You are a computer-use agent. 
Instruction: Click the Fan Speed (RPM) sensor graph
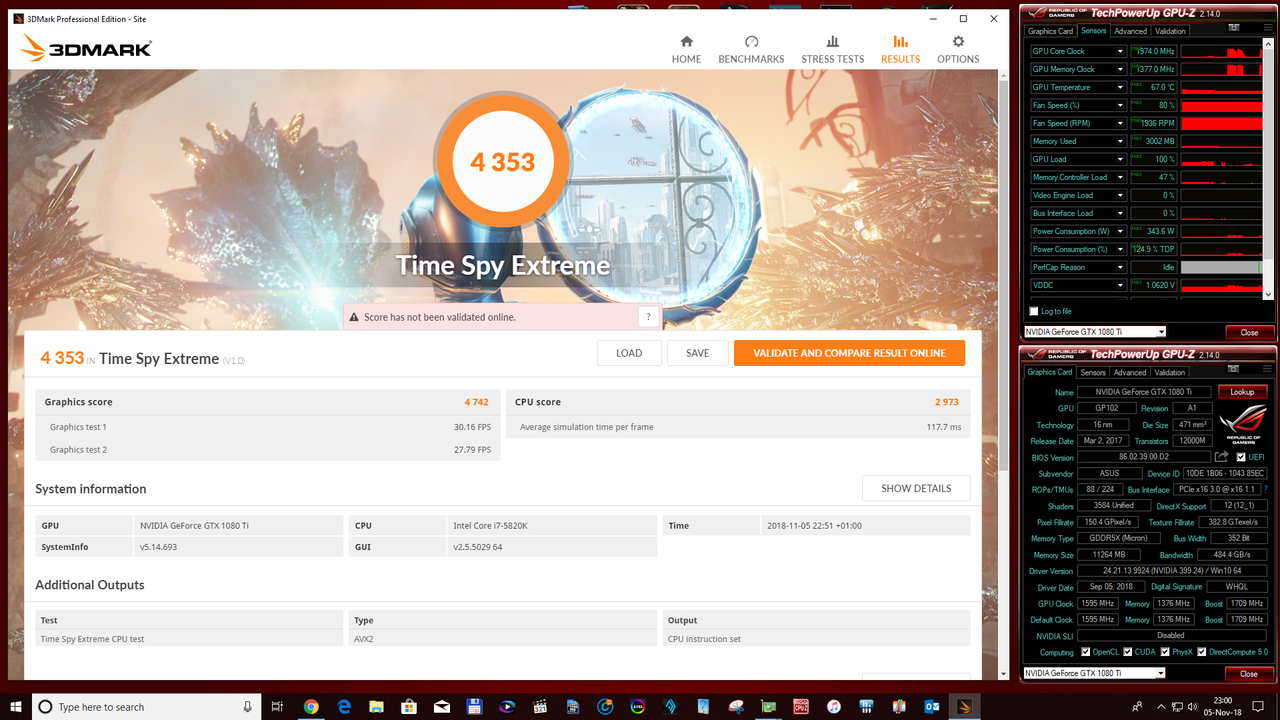(1221, 123)
